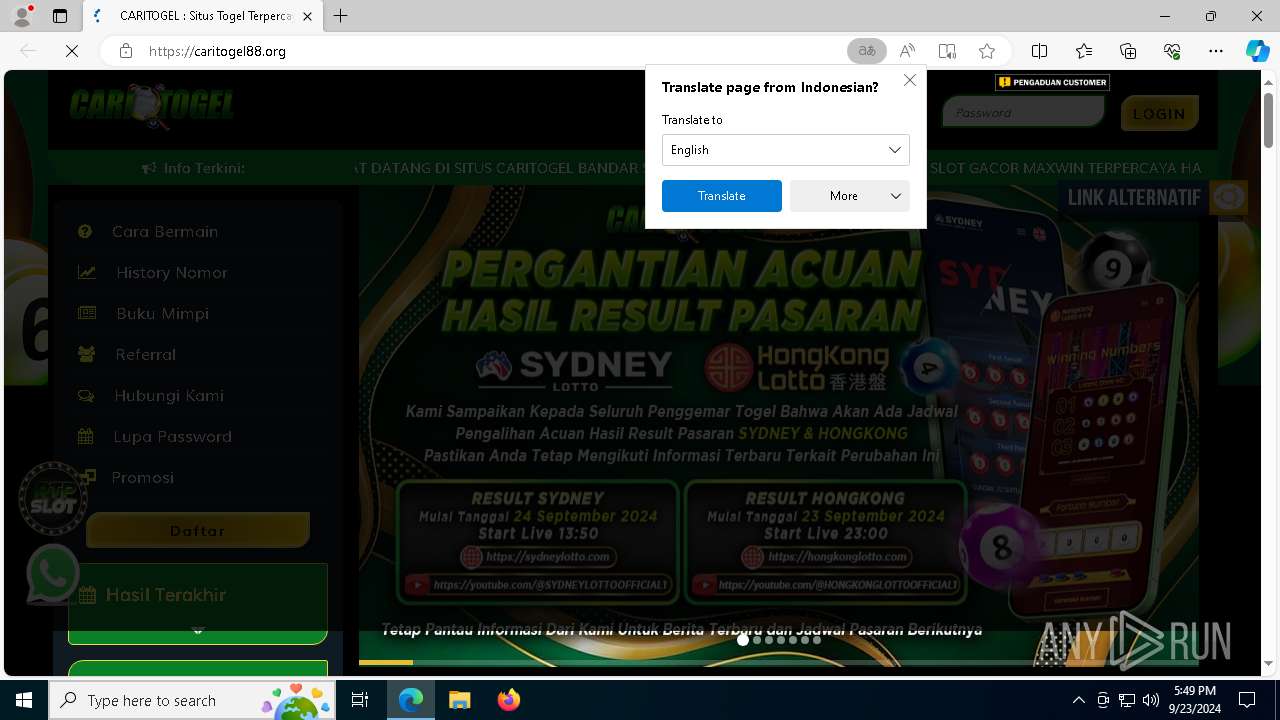
Task: Open Referral menu item
Action: (x=145, y=354)
